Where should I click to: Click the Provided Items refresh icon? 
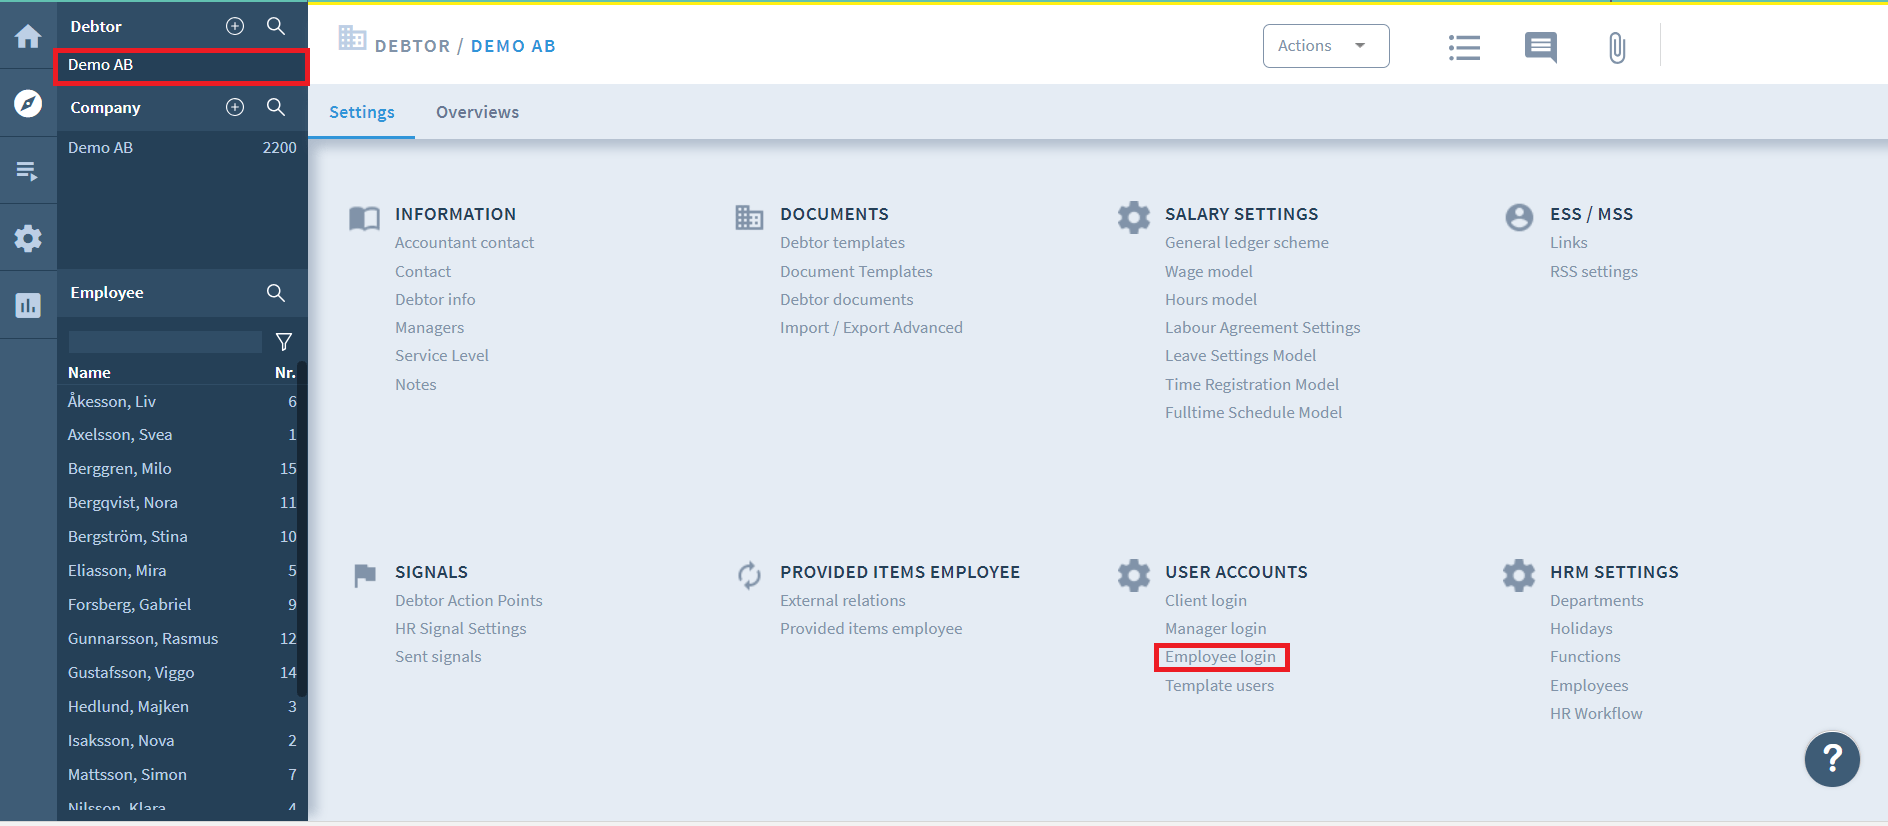click(749, 575)
